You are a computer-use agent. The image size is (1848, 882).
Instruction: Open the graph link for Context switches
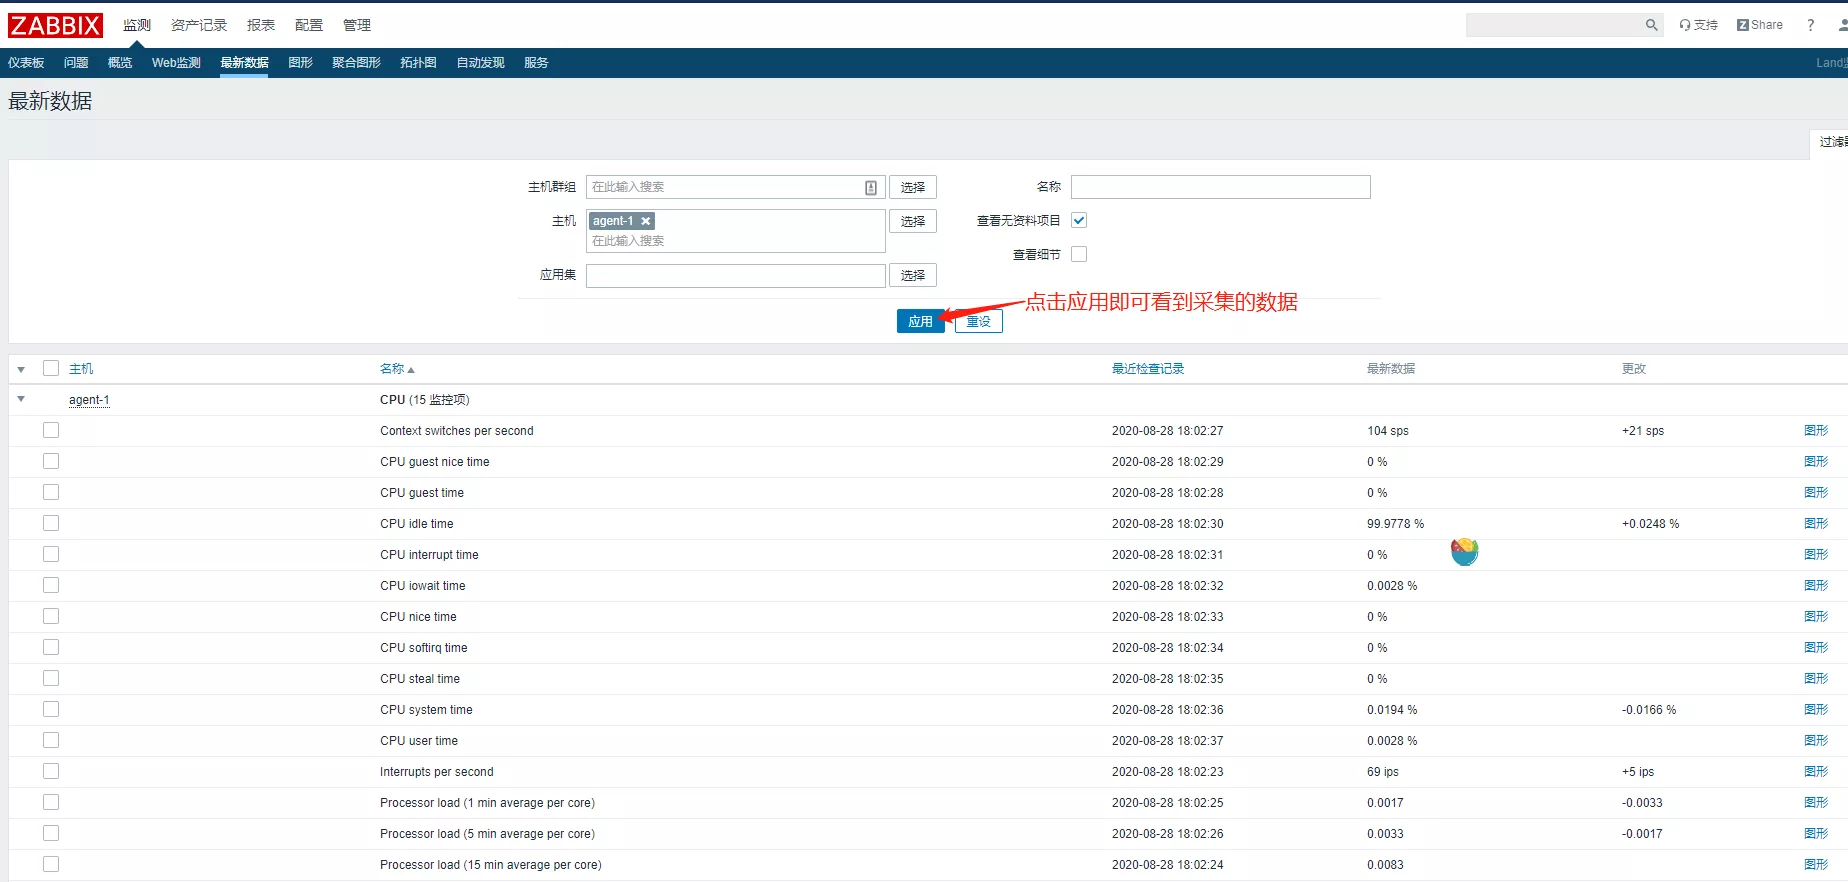[1815, 430]
